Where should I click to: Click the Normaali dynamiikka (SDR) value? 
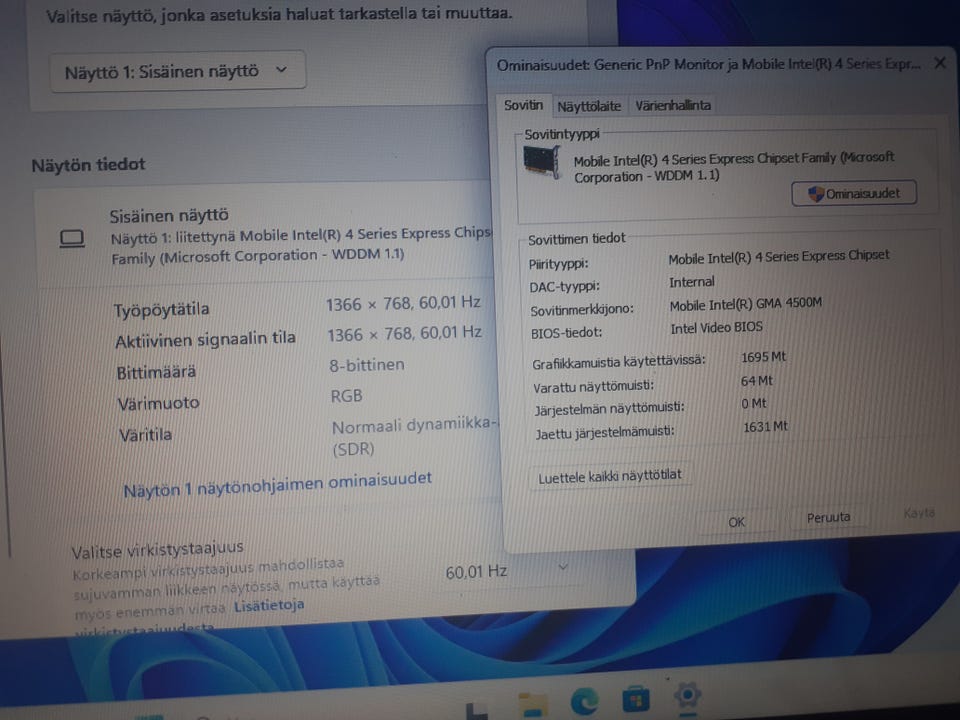(x=415, y=436)
